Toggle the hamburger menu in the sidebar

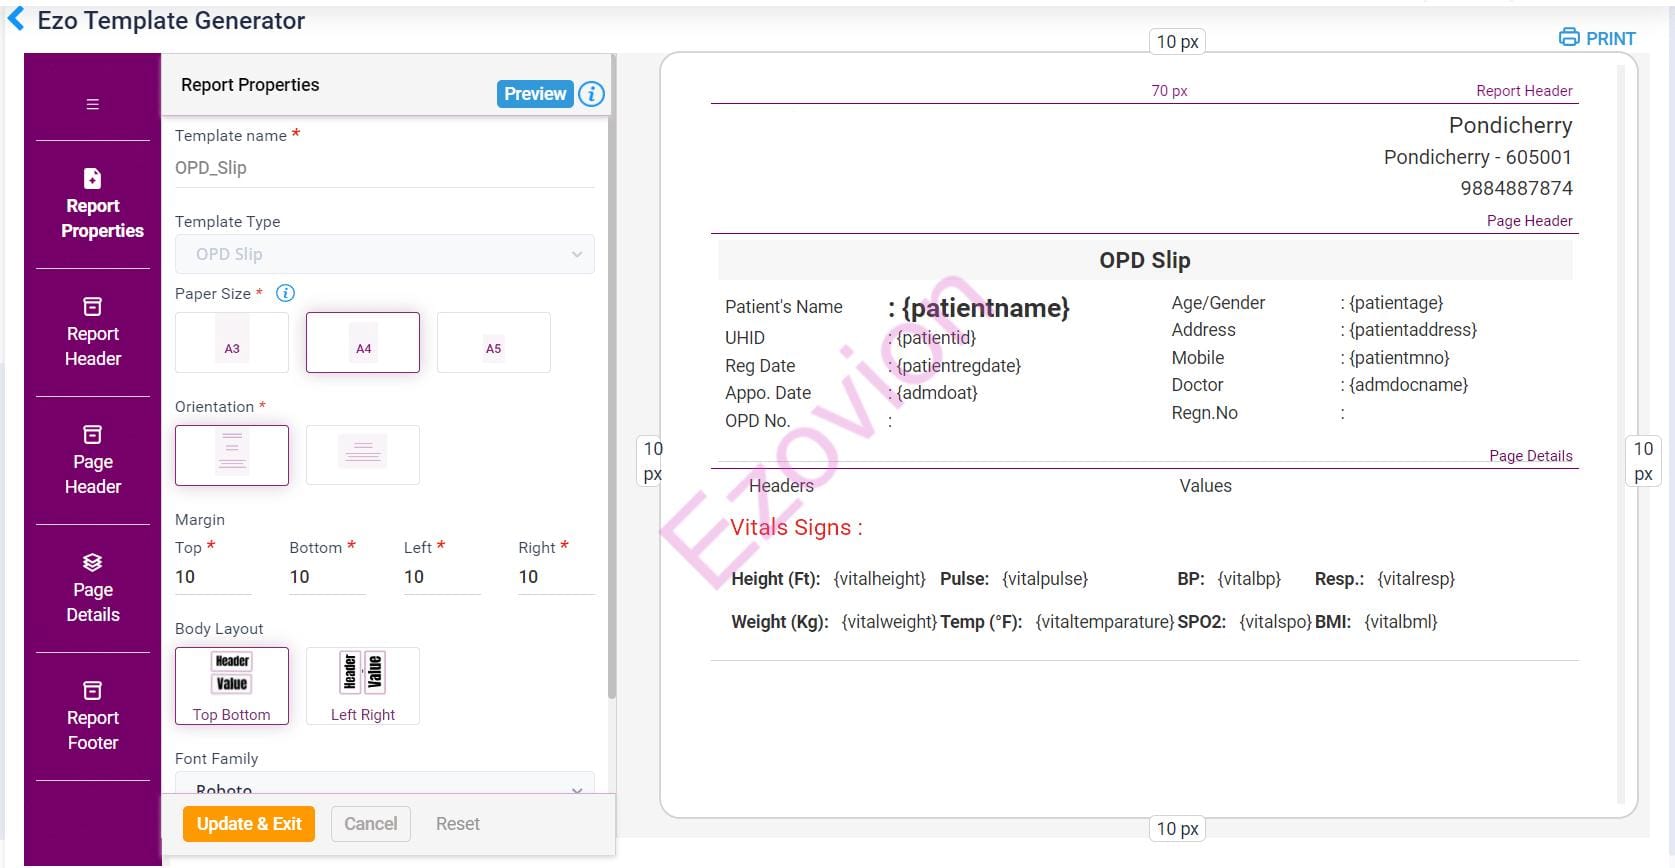[x=92, y=104]
